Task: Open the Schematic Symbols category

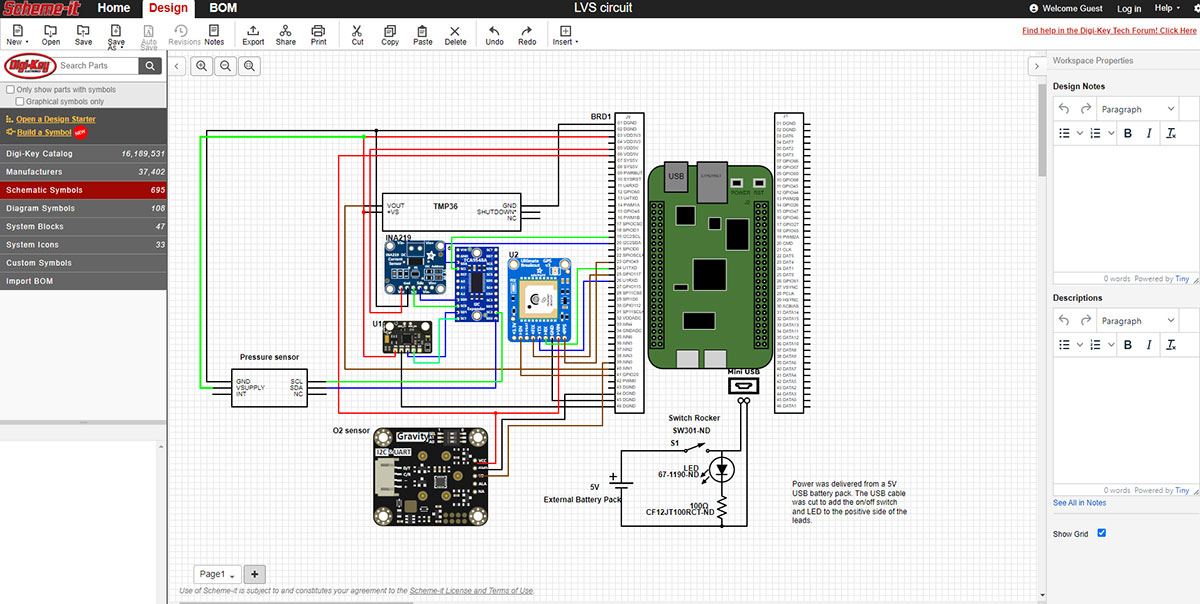Action: pyautogui.click(x=83, y=190)
